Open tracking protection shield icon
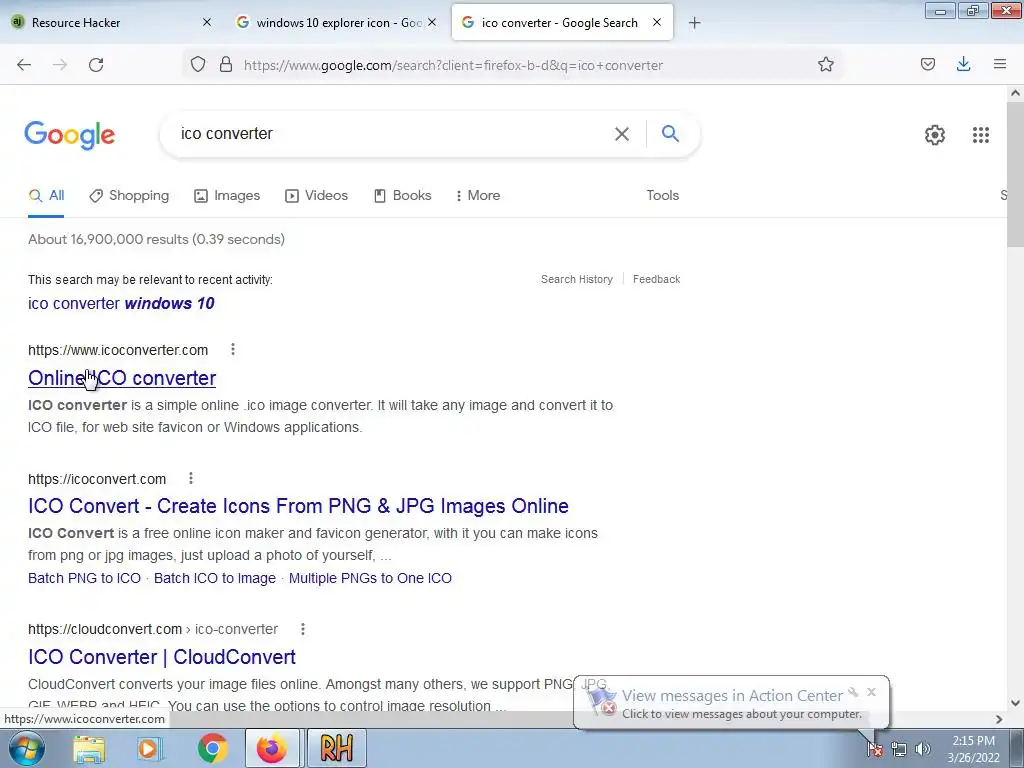 (198, 65)
